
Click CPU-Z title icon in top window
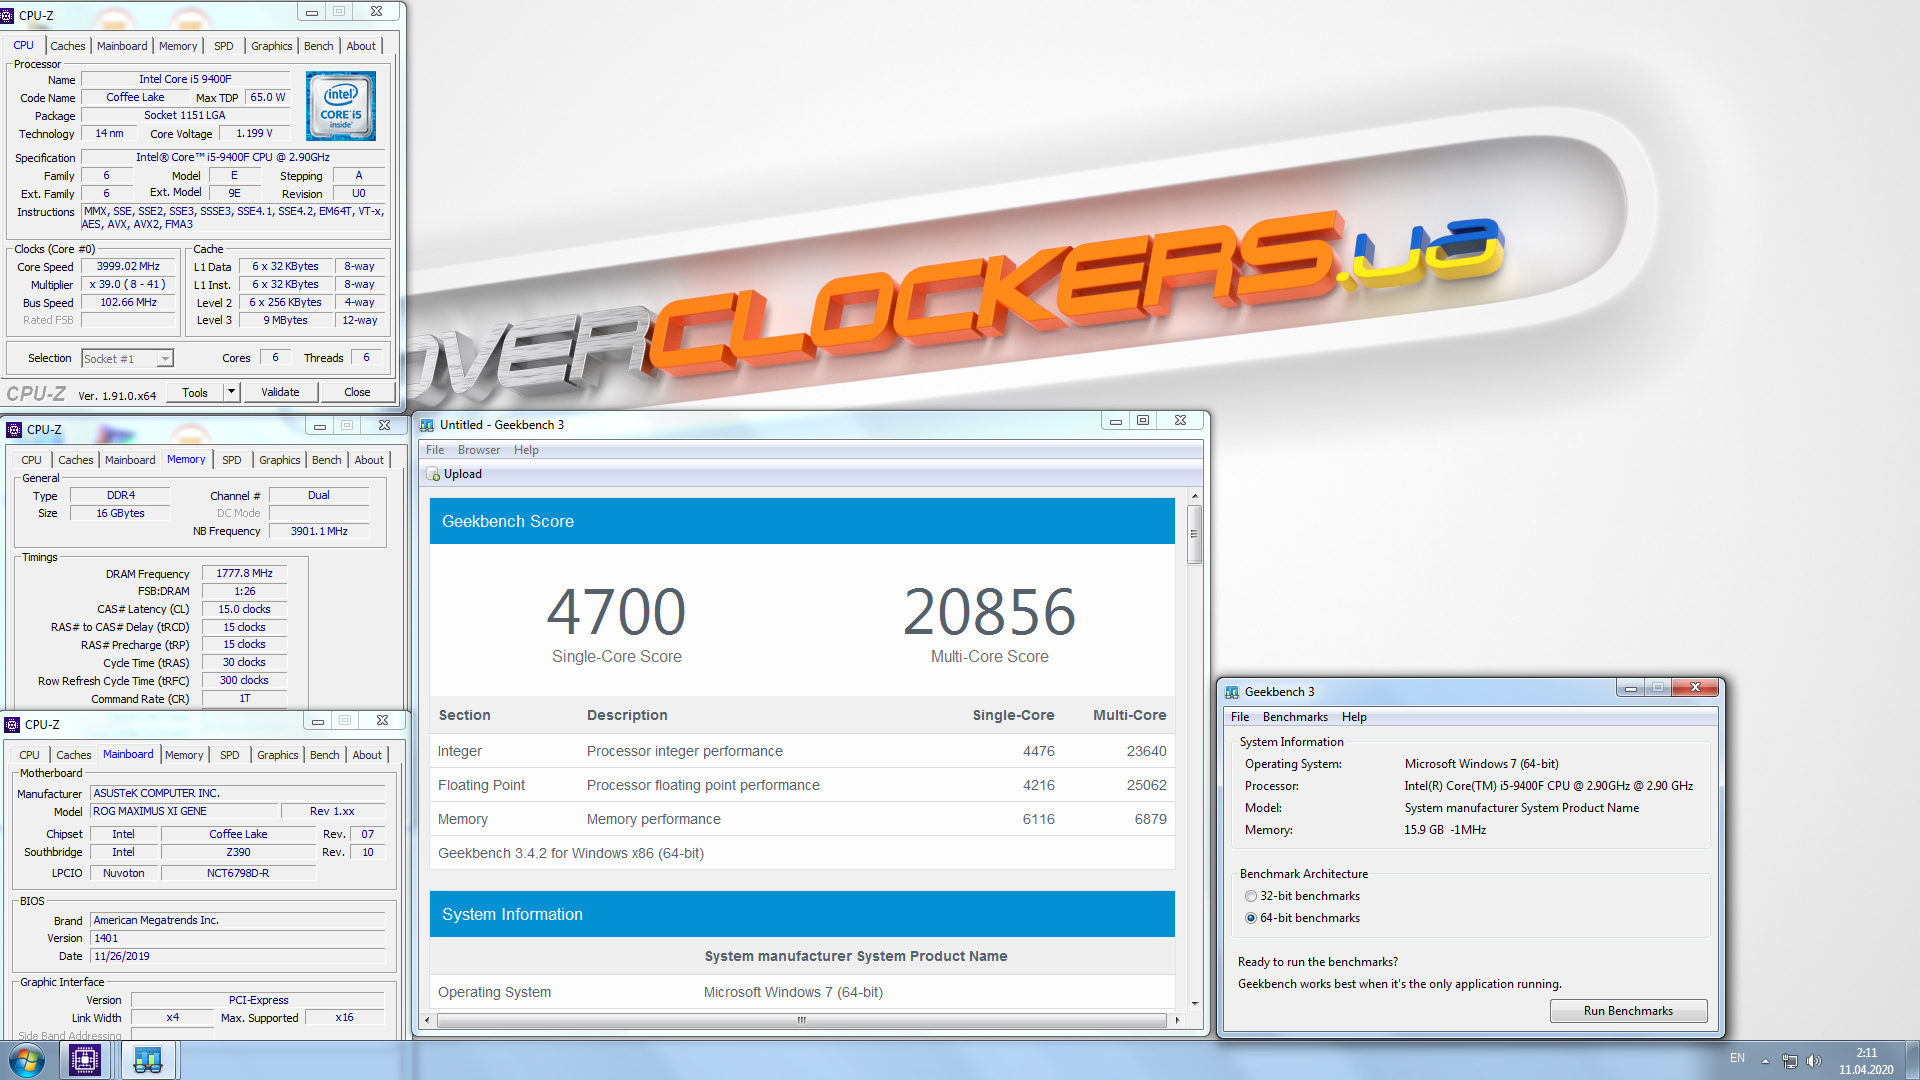pos(8,15)
